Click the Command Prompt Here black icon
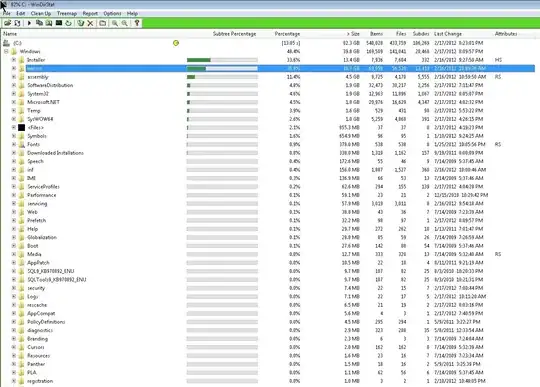Screen dimensions: 540x387 pyautogui.click(x=59, y=23)
